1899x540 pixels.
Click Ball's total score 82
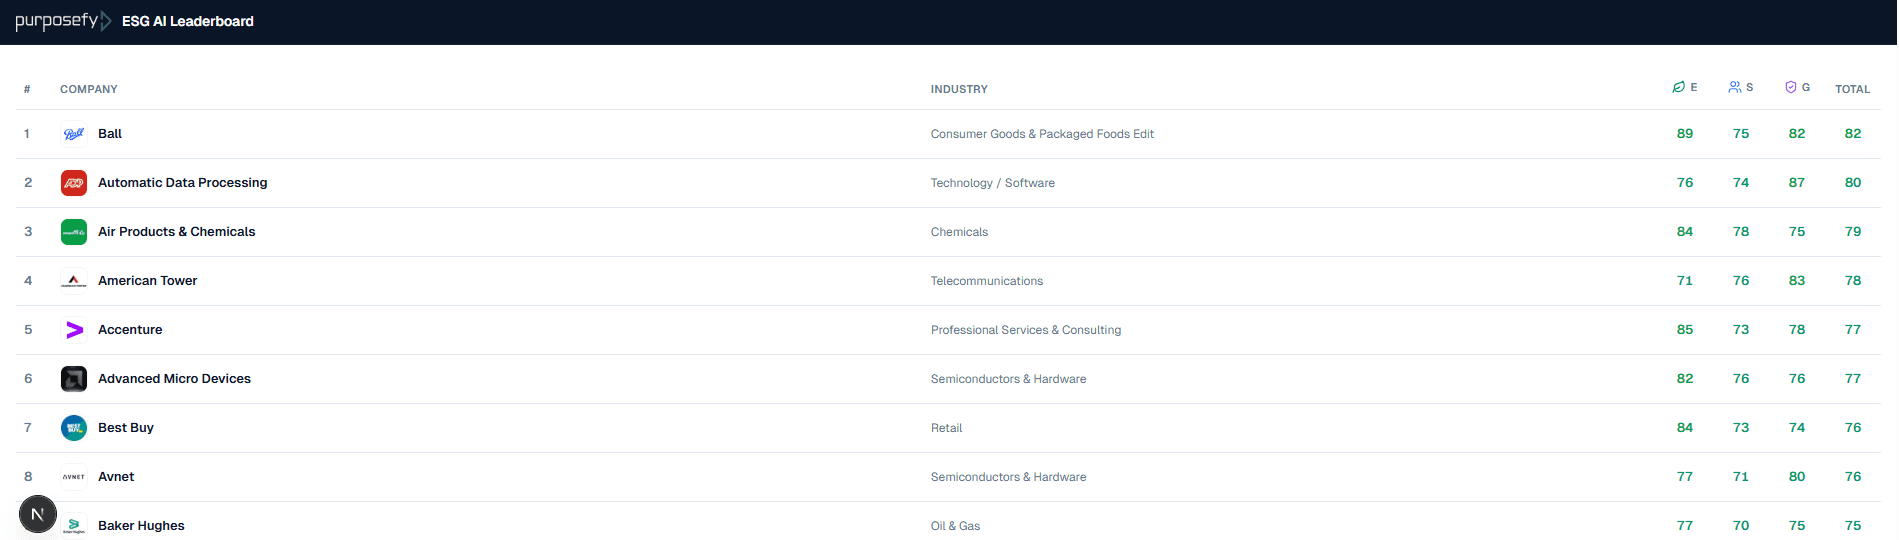pyautogui.click(x=1853, y=134)
